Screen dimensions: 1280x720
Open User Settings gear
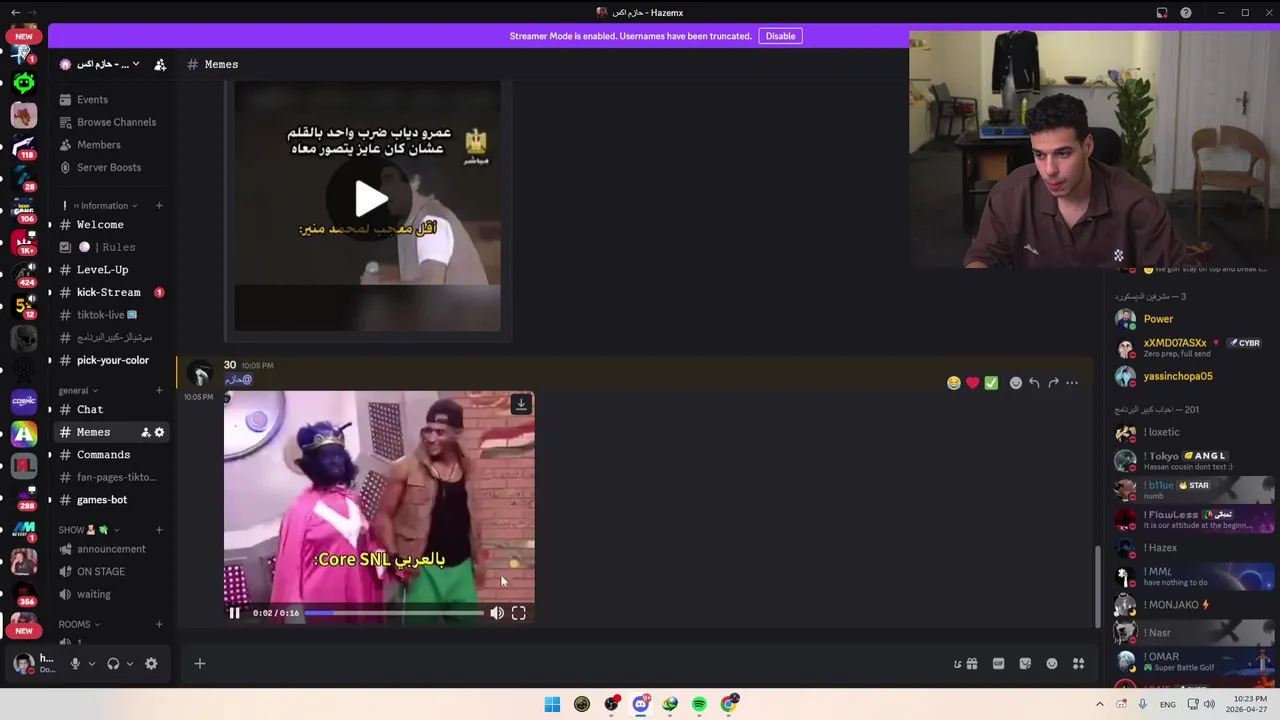[x=151, y=663]
